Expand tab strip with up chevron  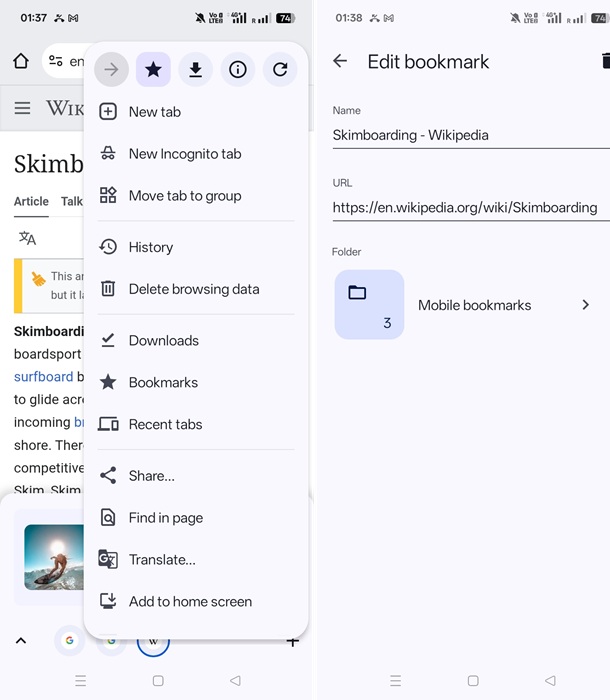click(x=21, y=641)
